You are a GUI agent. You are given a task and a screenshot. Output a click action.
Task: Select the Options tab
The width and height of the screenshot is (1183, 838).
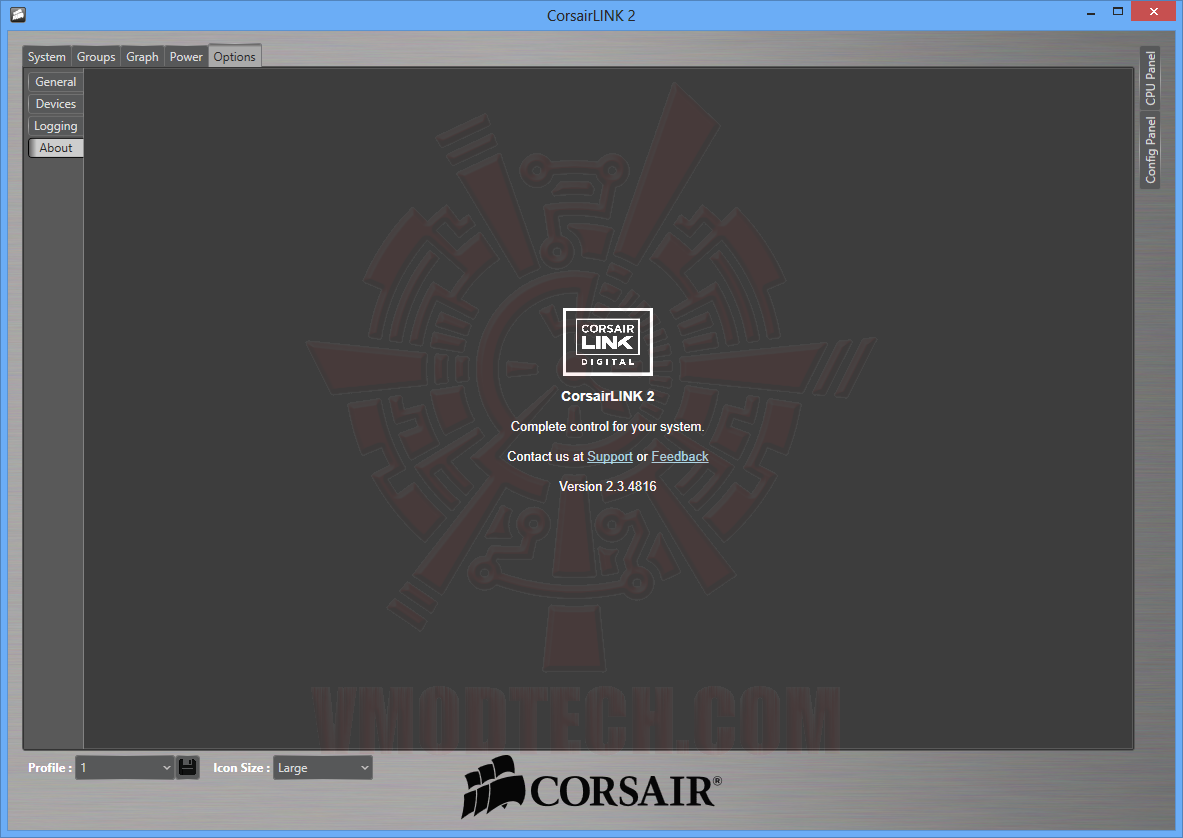235,57
